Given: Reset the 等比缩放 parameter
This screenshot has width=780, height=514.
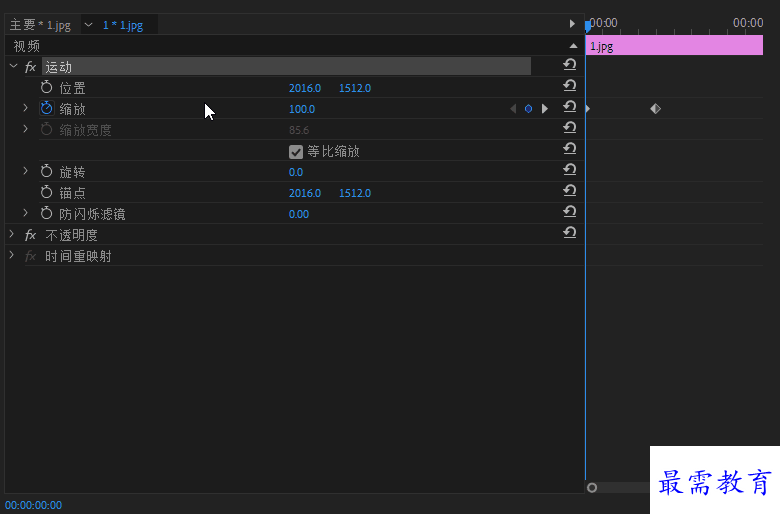Looking at the screenshot, I should (570, 148).
